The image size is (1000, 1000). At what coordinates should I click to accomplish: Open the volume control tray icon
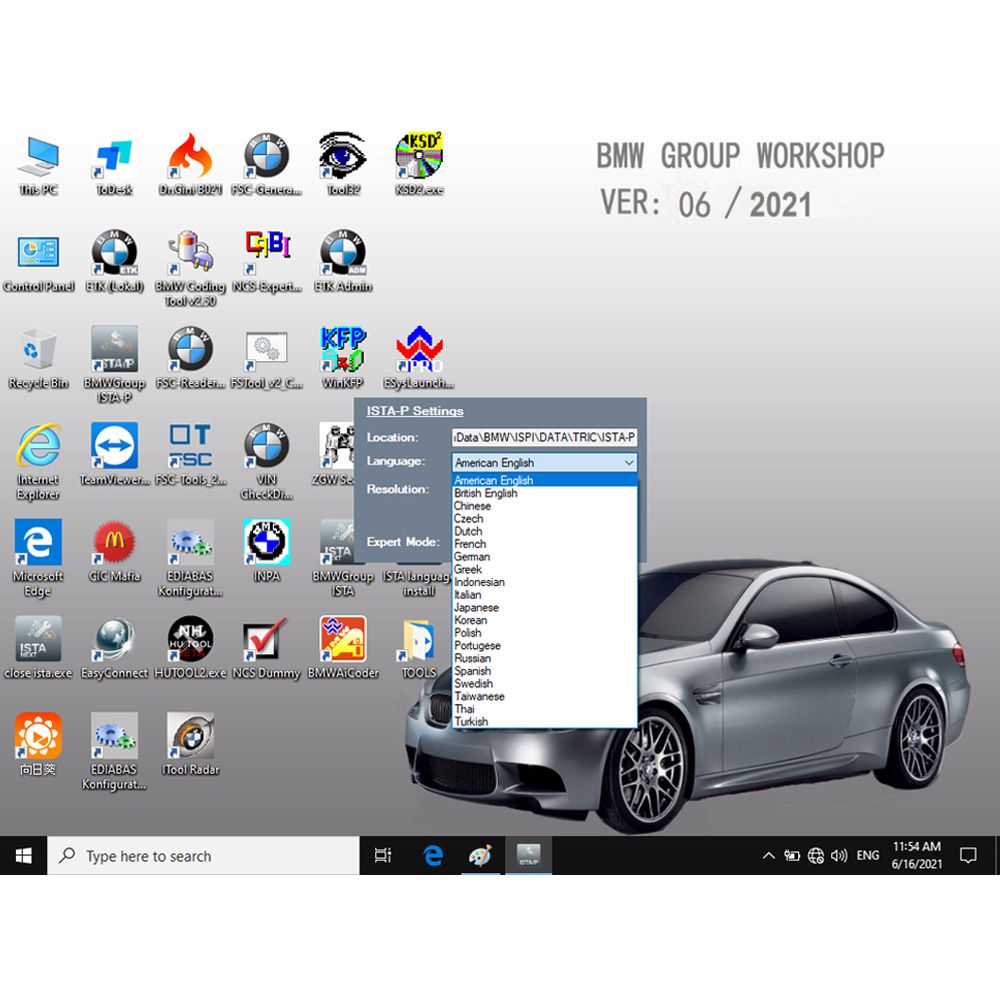(x=839, y=856)
